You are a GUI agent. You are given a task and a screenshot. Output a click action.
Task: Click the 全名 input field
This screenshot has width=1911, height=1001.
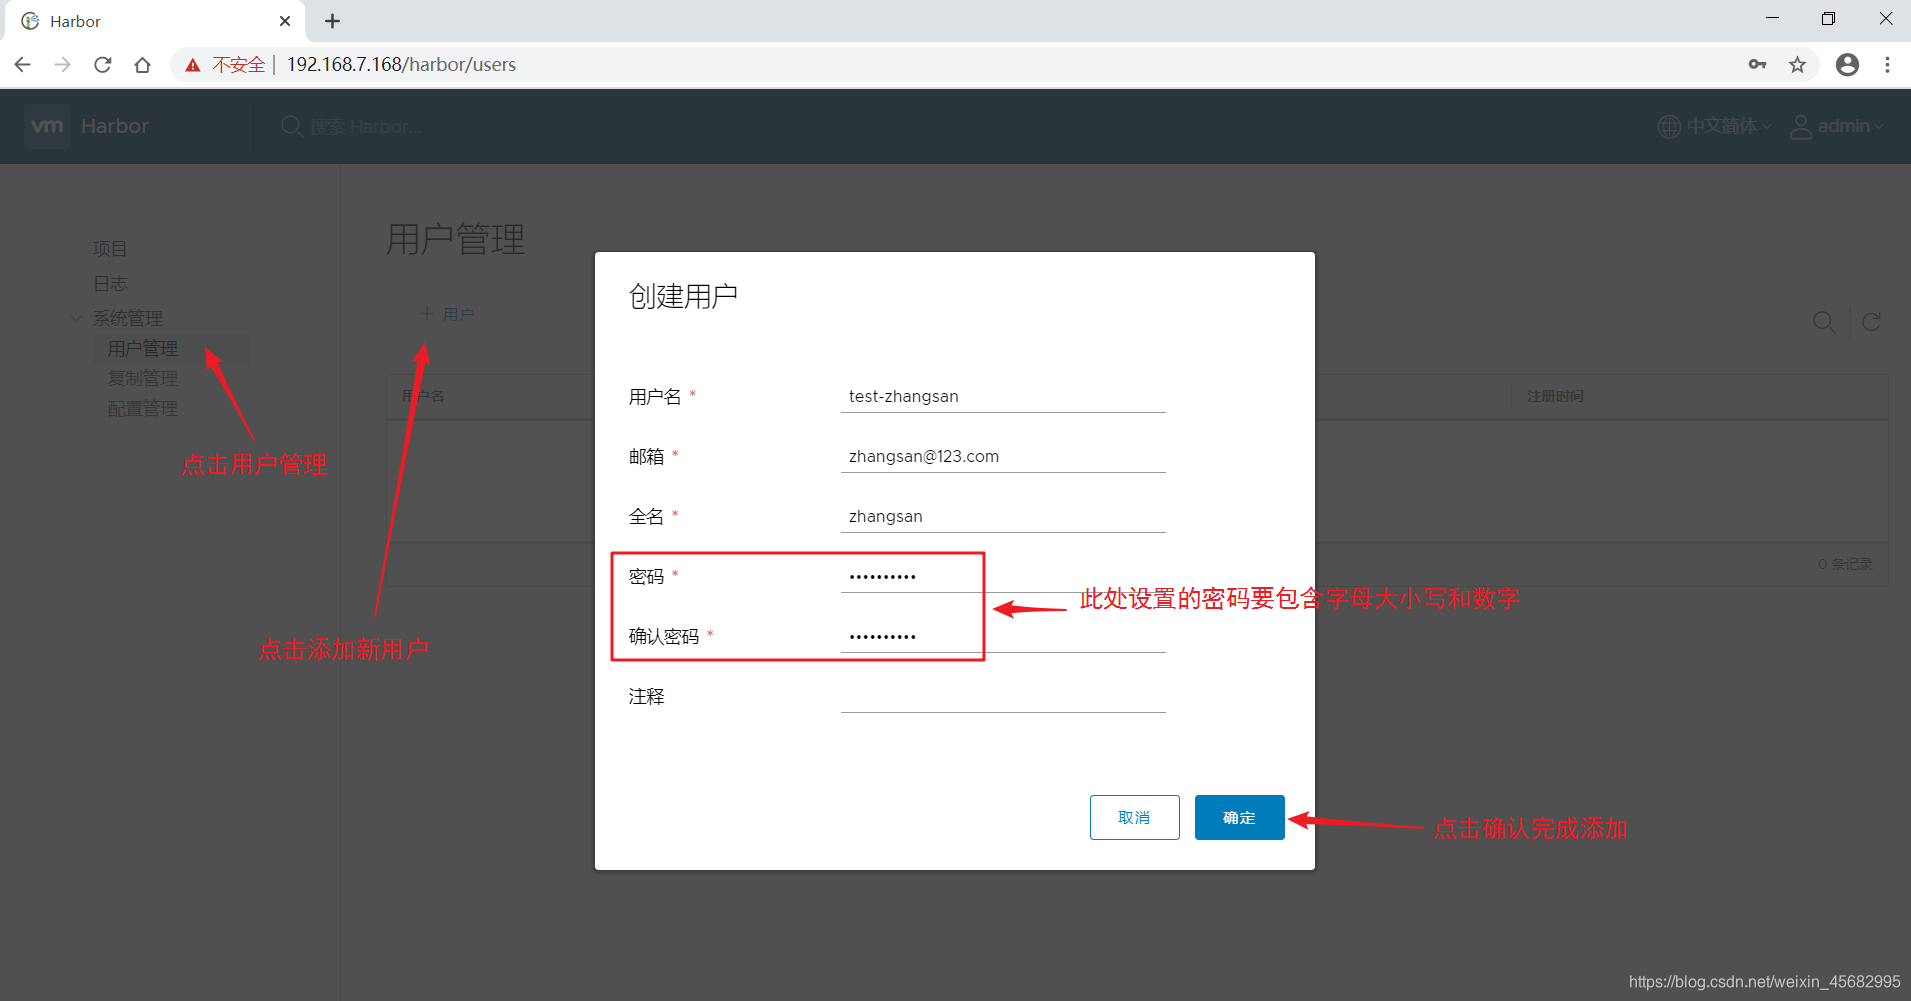(1003, 517)
